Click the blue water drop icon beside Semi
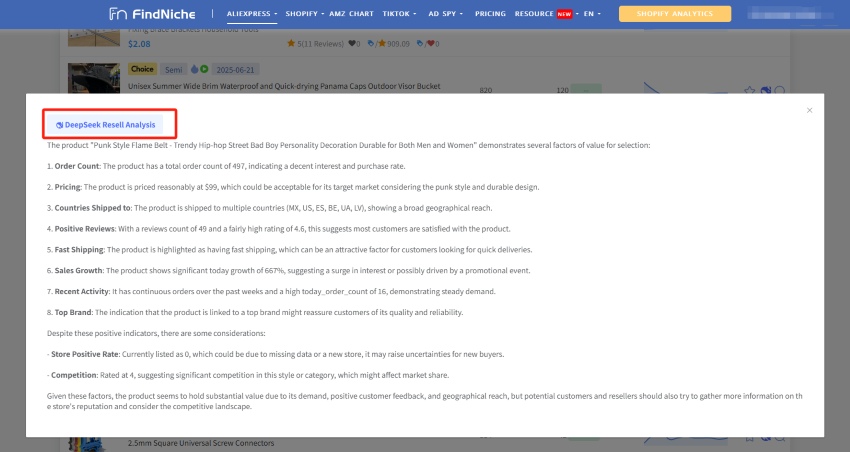 195,69
